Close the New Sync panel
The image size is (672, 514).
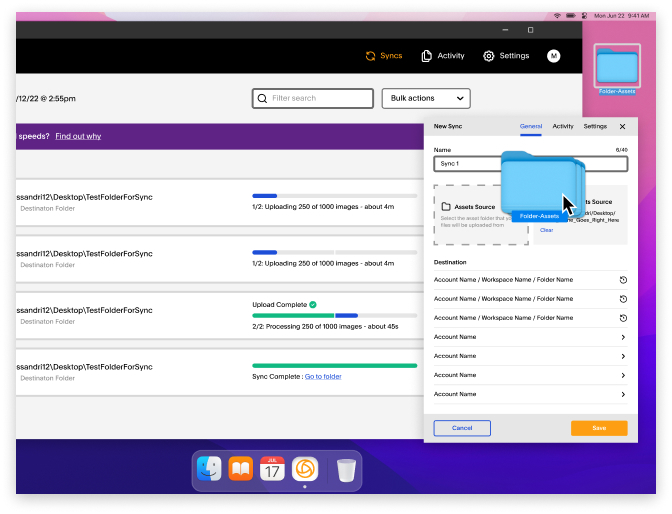[x=622, y=126]
